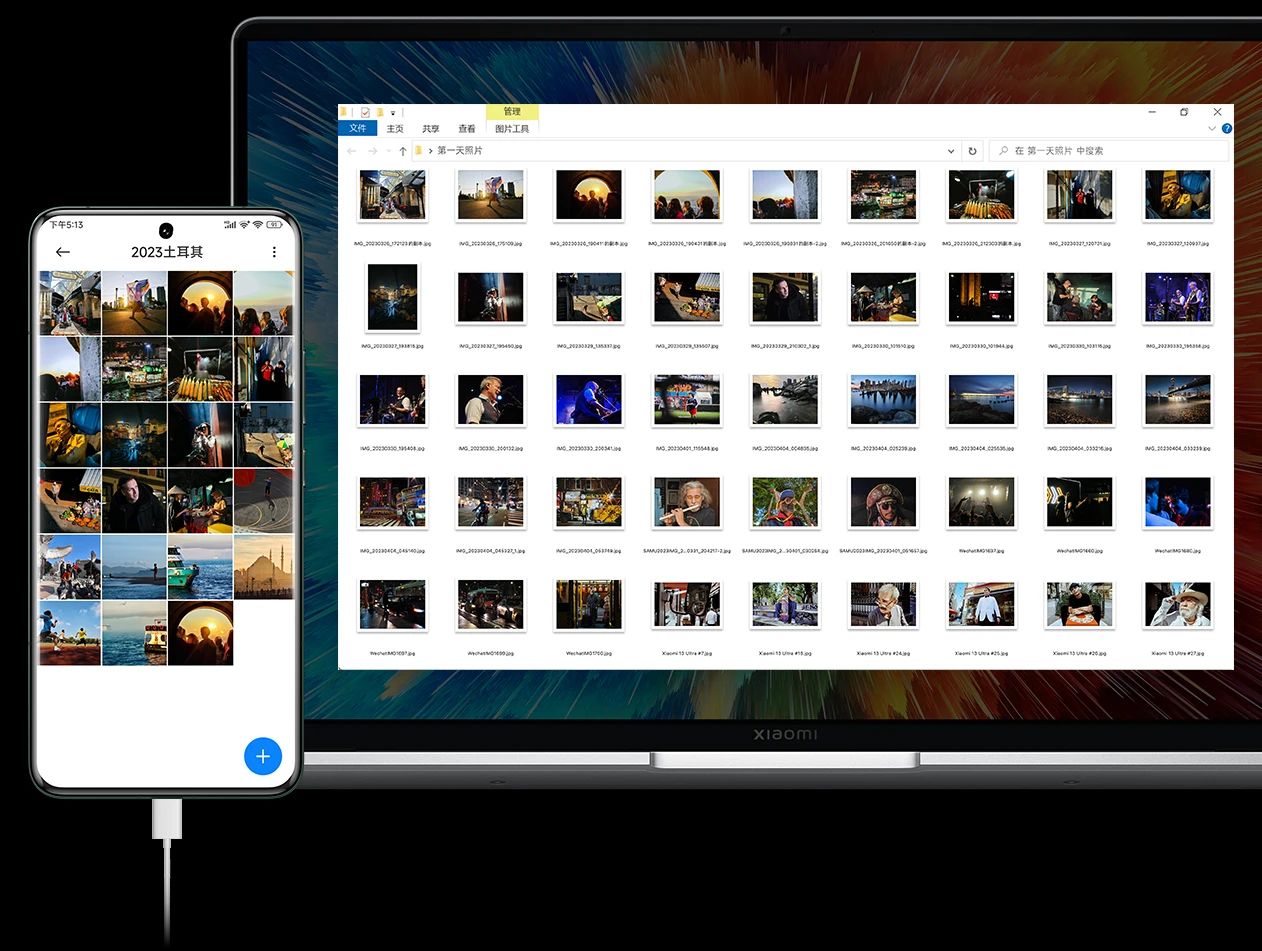This screenshot has height=951, width=1262.
Task: Select file IMG_20230327_120721.jpg
Action: pyautogui.click(x=1079, y=194)
